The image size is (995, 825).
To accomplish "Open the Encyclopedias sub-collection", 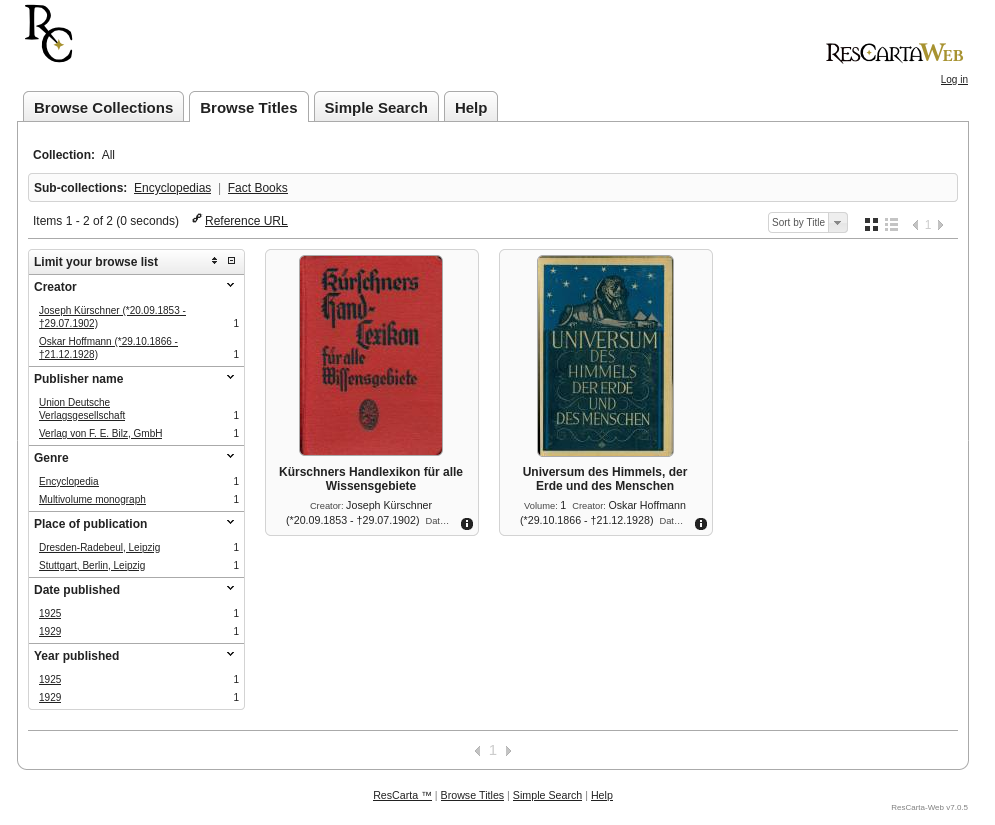I will point(172,188).
